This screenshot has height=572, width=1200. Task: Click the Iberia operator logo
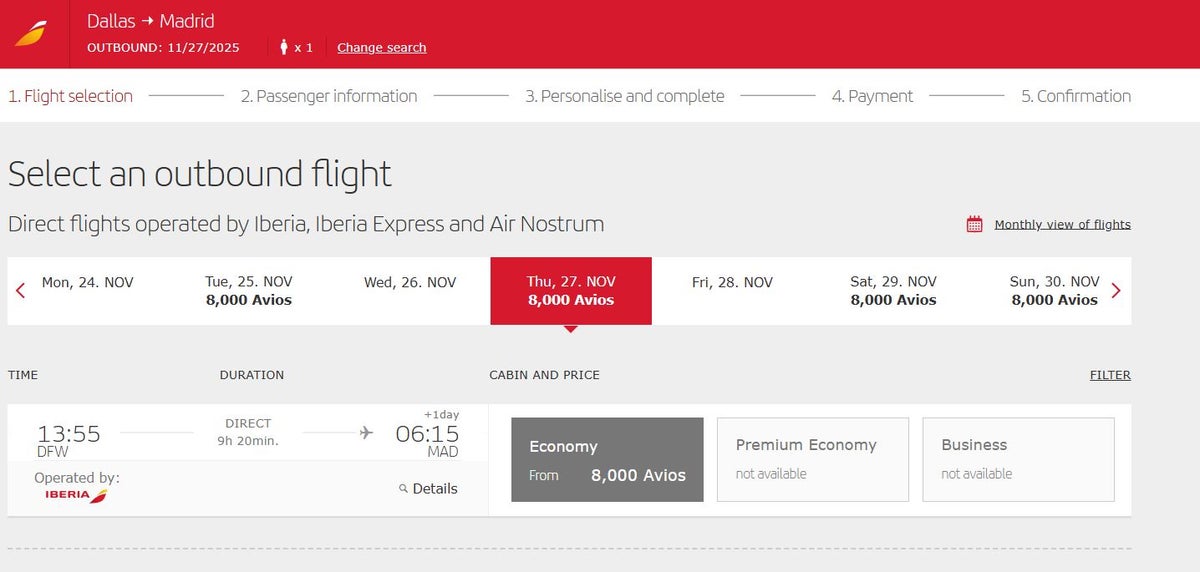click(x=76, y=495)
